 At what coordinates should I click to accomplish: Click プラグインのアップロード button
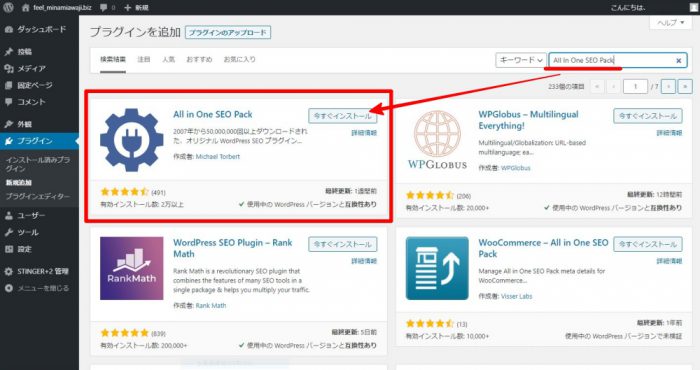[228, 33]
